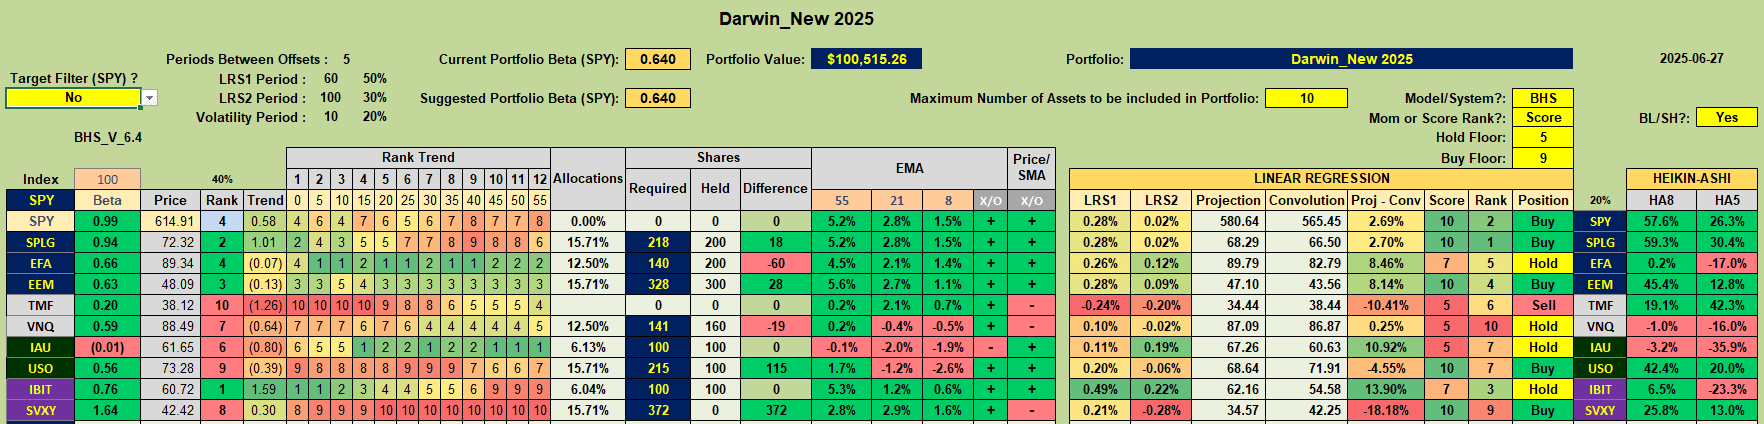Click the EMA group header
The image size is (1764, 424).
909,168
